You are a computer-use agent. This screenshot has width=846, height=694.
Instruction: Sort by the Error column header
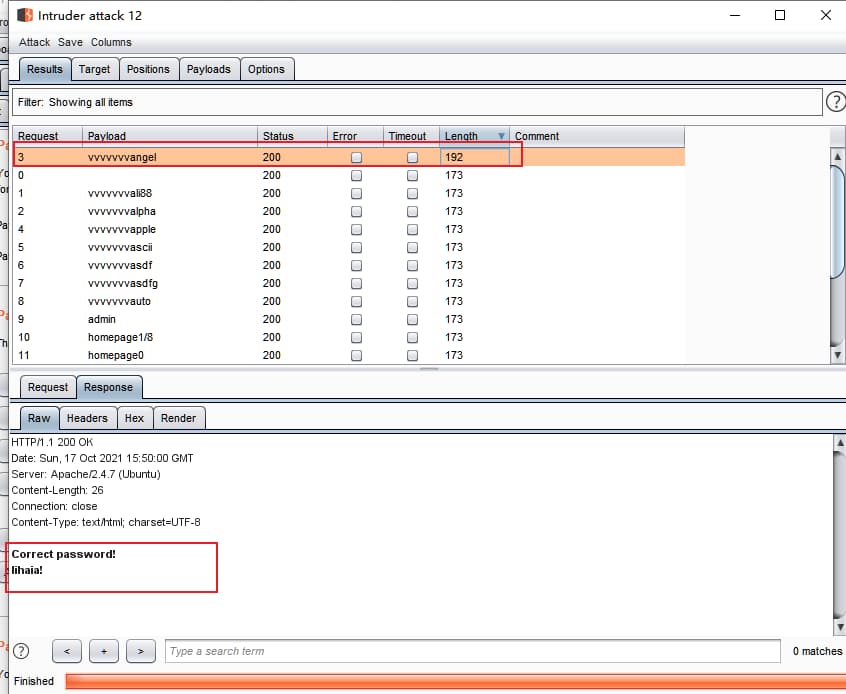pyautogui.click(x=355, y=136)
